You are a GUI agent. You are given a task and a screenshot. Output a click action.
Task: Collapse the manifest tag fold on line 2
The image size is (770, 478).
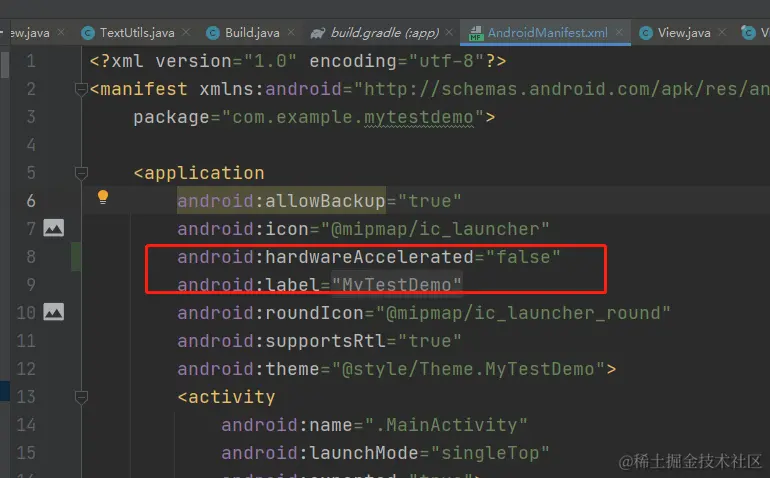click(81, 89)
